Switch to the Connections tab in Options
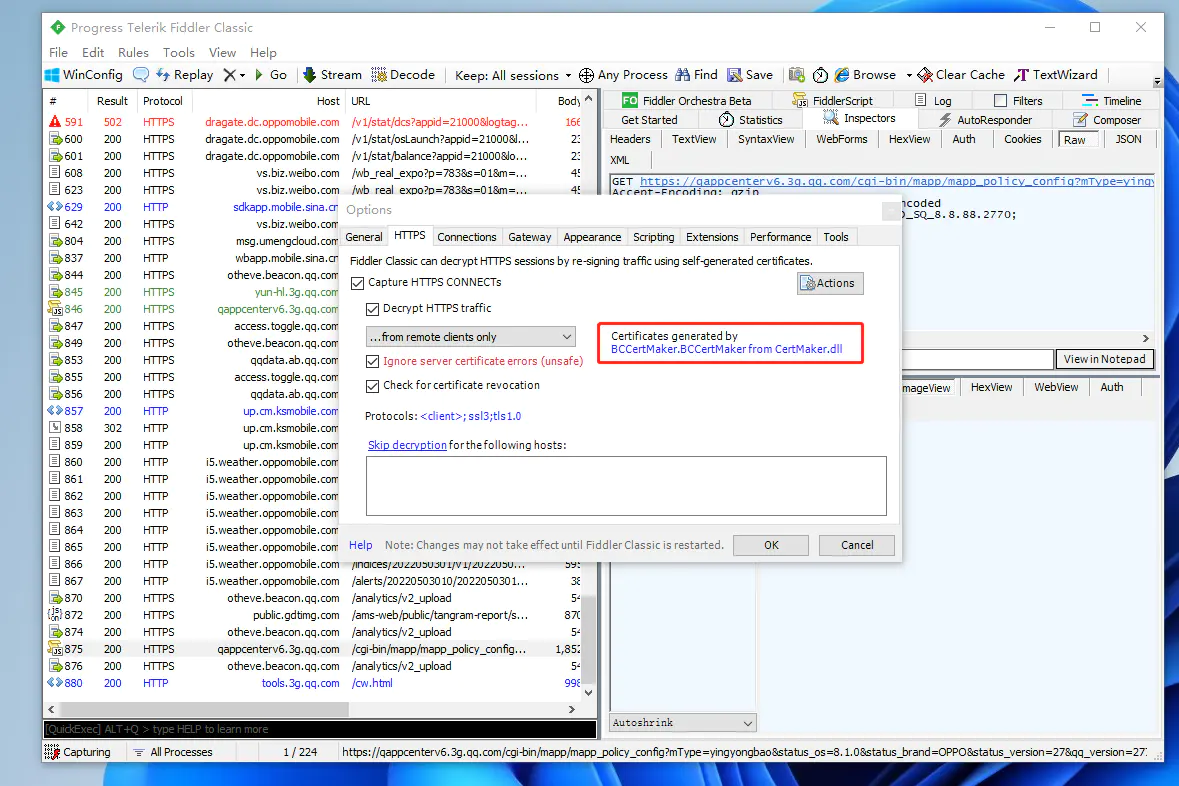The width and height of the screenshot is (1179, 786). coord(466,237)
